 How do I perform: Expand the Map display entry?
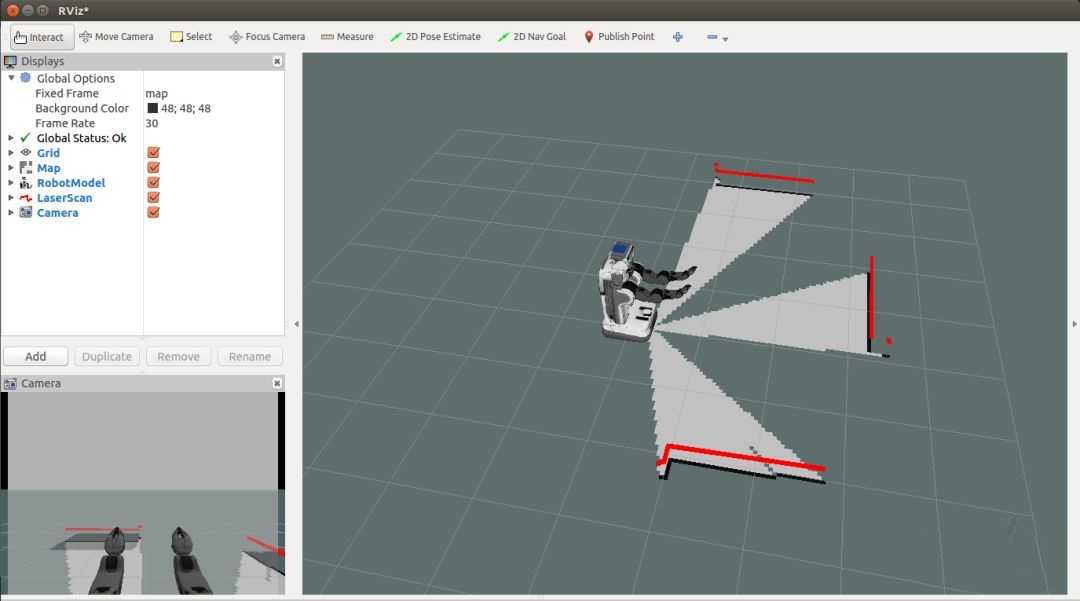coord(11,168)
